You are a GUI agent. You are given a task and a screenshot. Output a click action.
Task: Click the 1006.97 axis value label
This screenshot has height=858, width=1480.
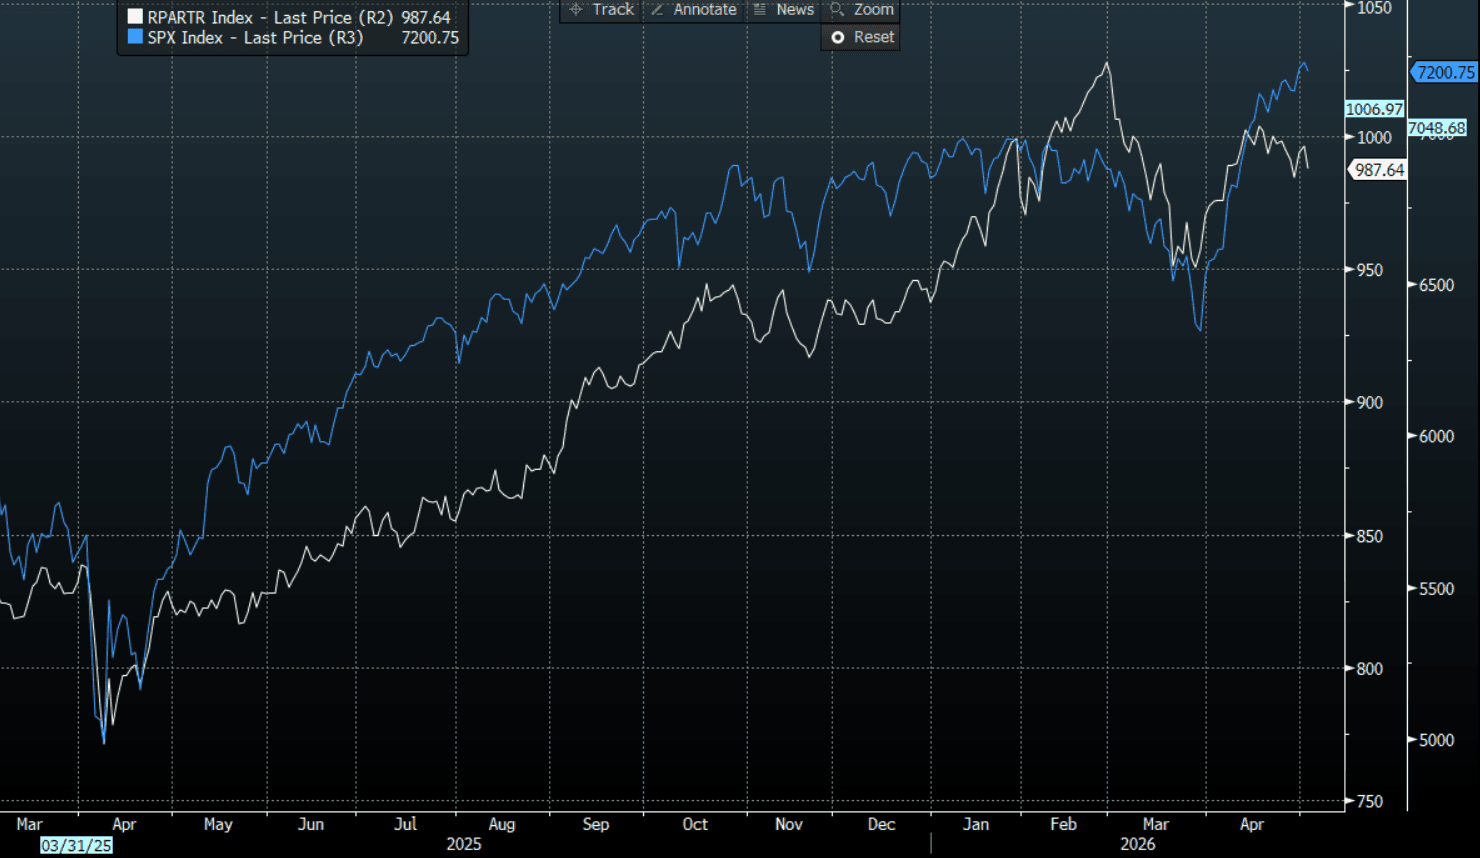pyautogui.click(x=1374, y=109)
